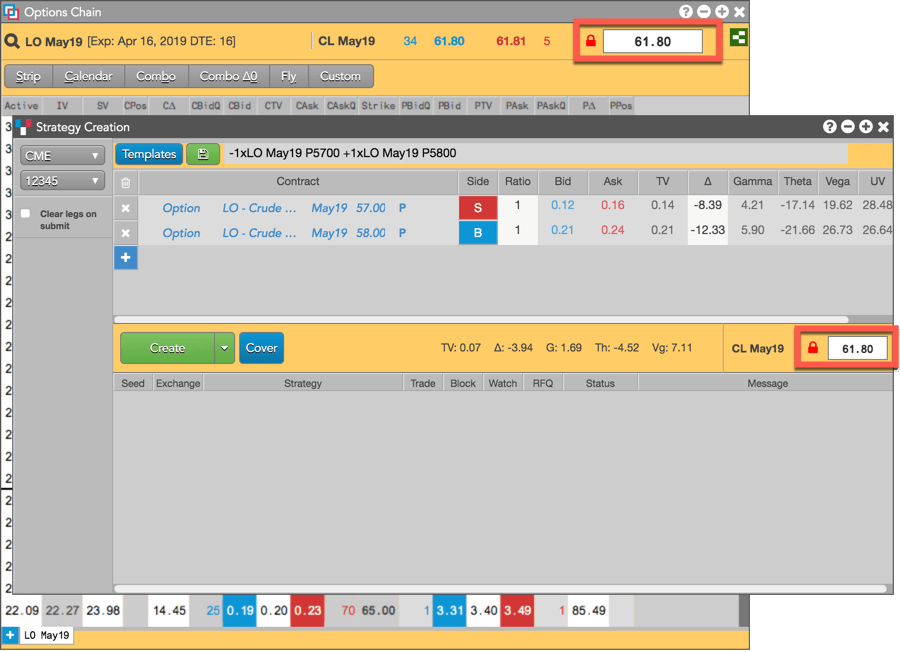Click the 0.12 bid of the 57.00 leg
Viewport: 900px width, 652px height.
point(562,205)
